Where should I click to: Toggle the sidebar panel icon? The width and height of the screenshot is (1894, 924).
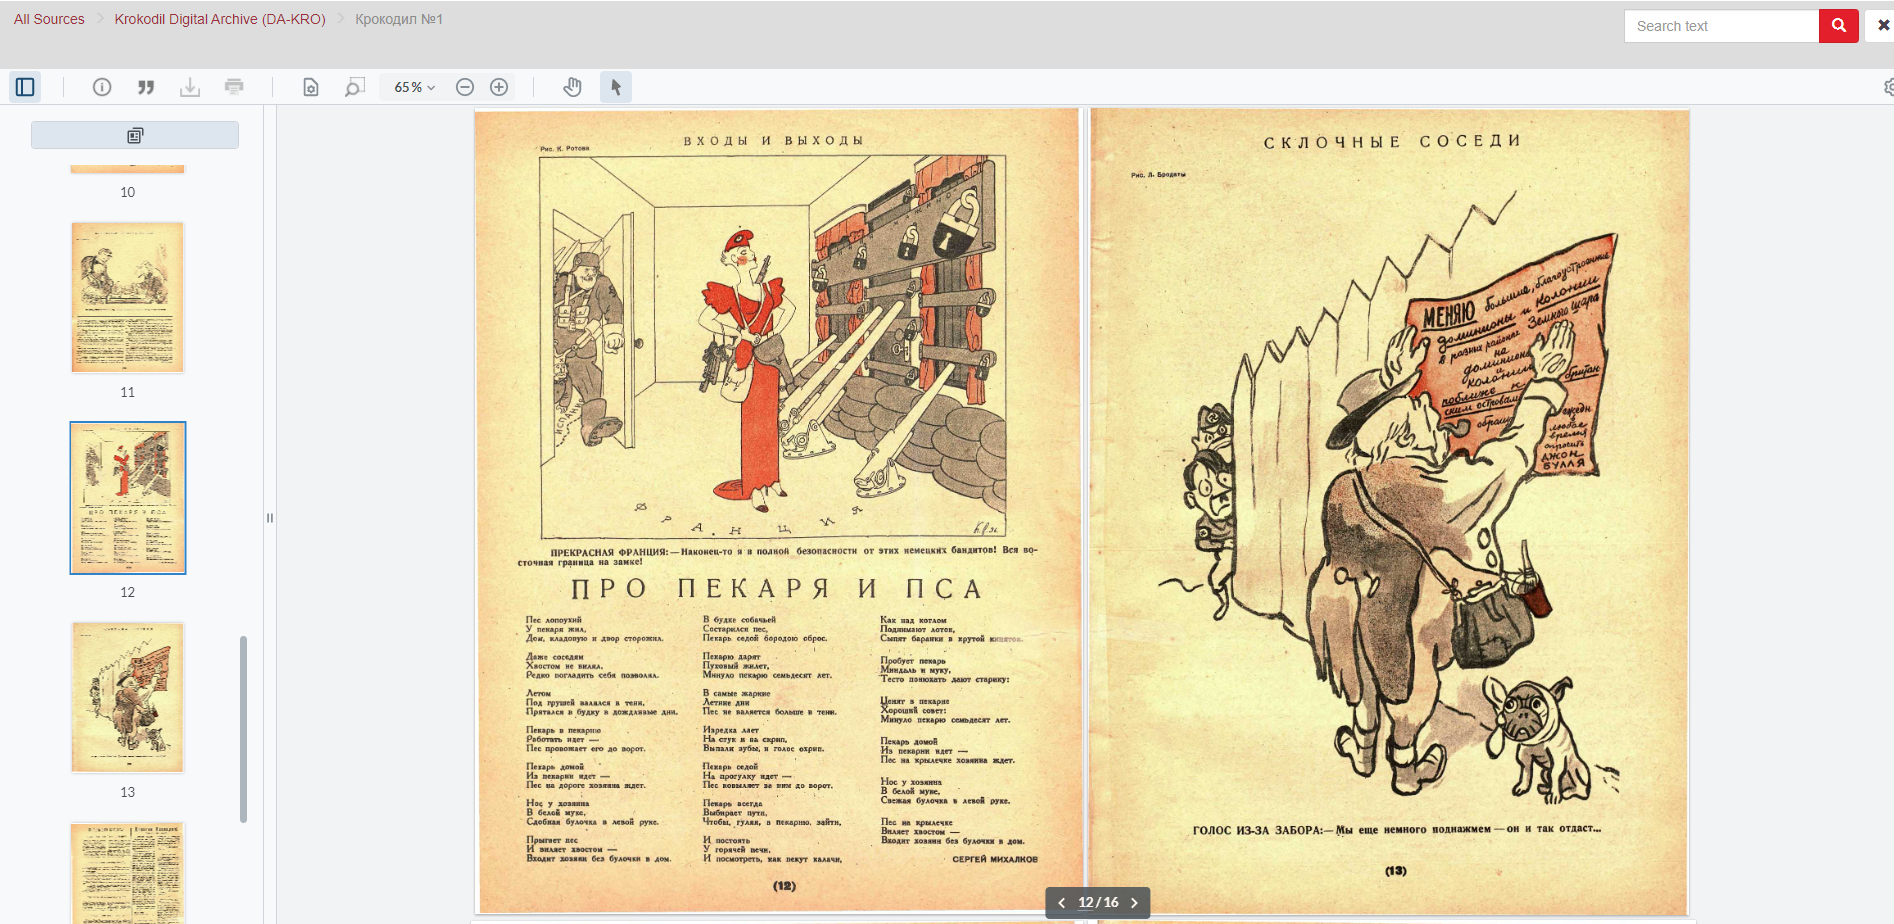(25, 87)
